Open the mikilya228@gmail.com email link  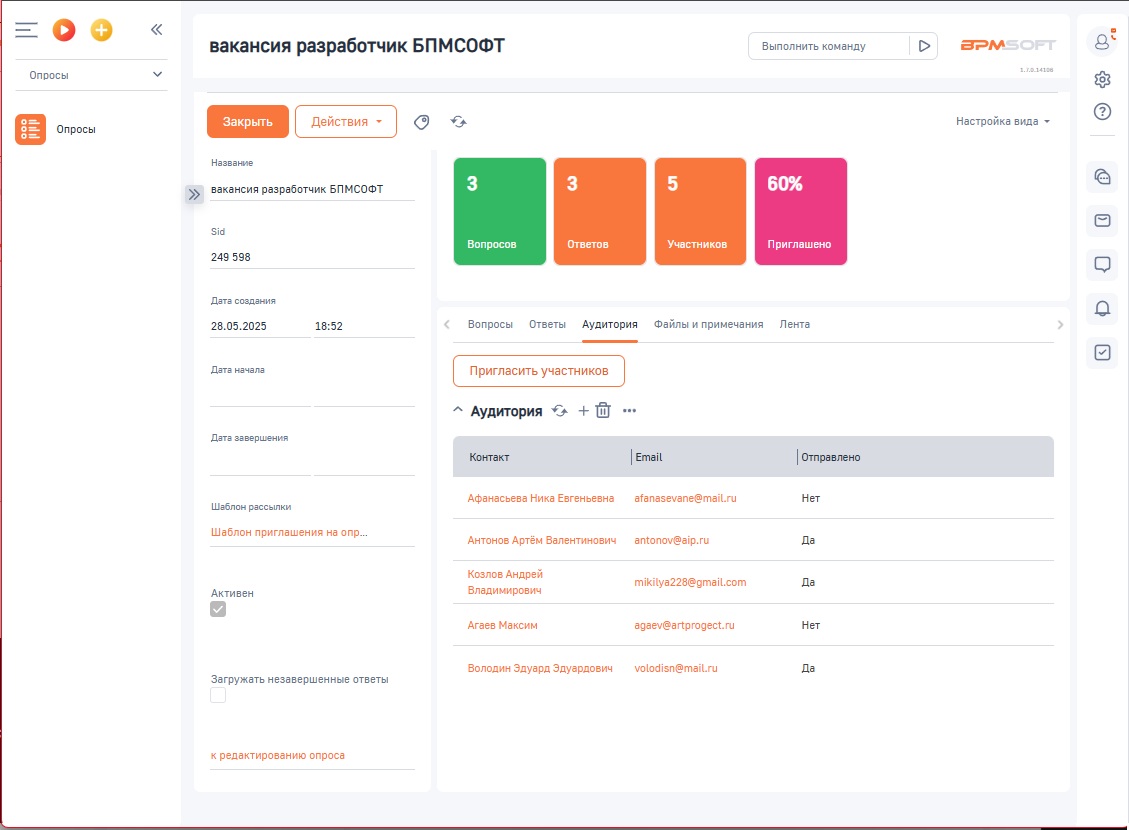click(690, 582)
